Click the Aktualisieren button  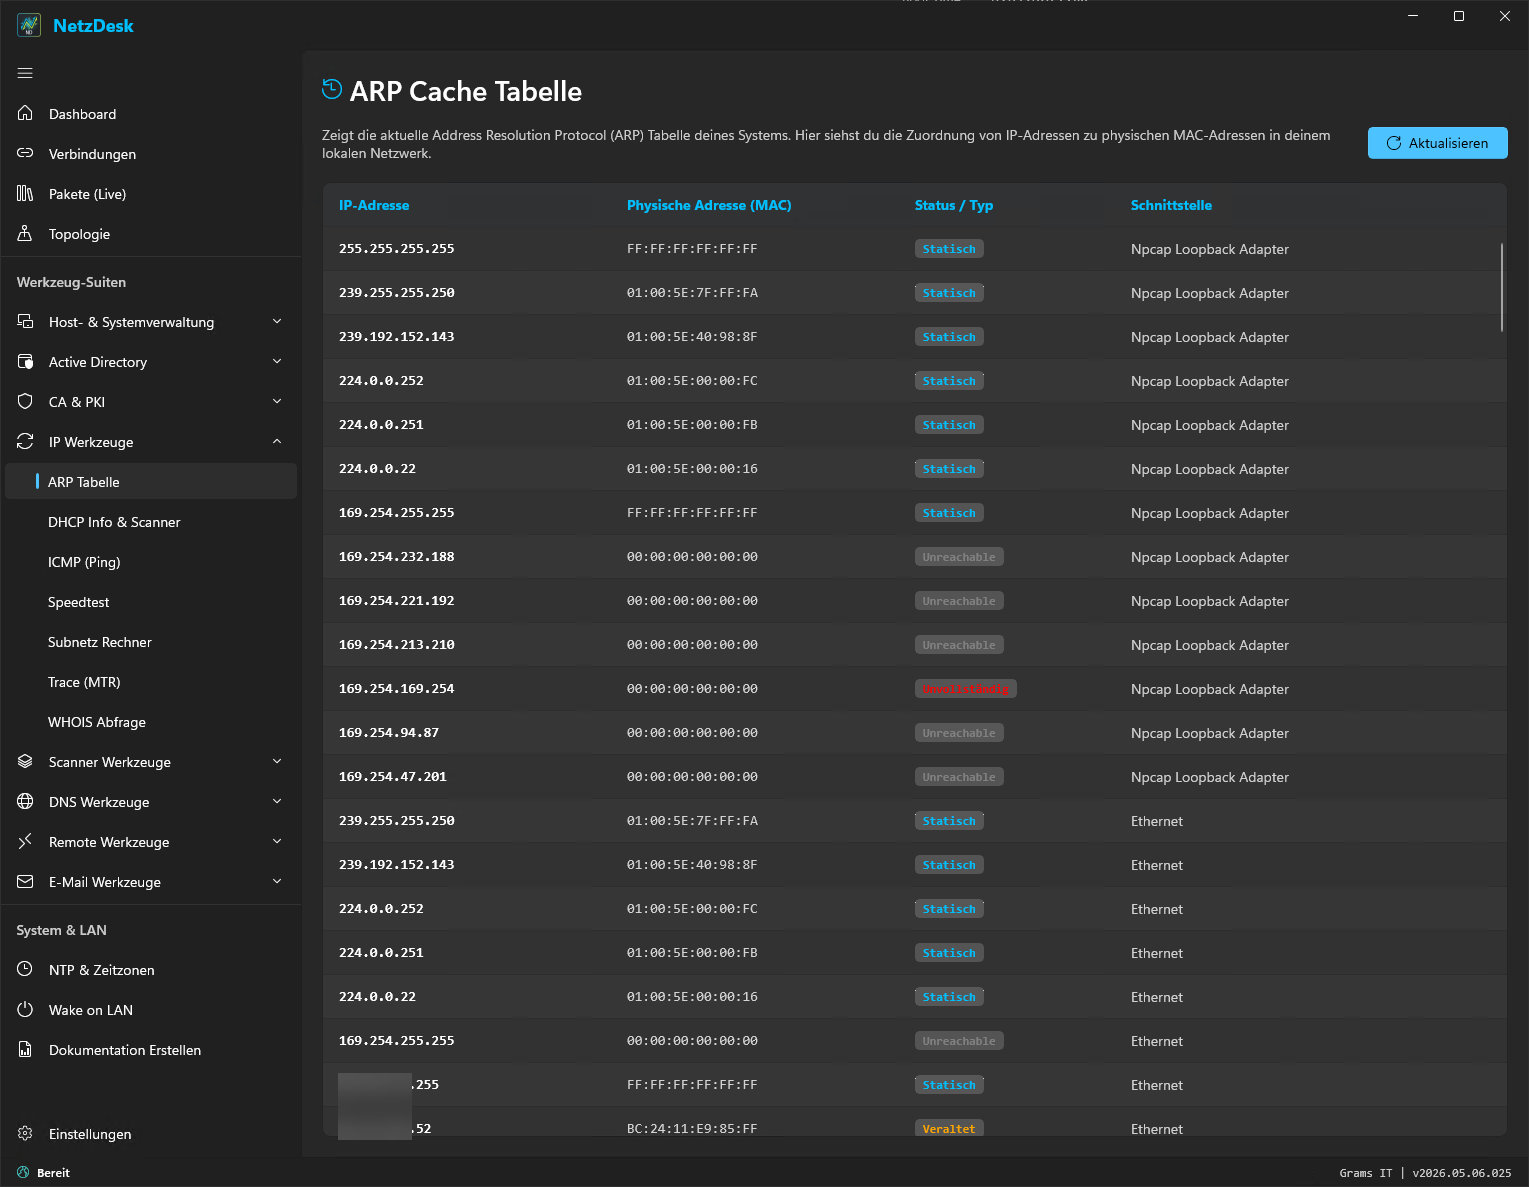pyautogui.click(x=1437, y=143)
